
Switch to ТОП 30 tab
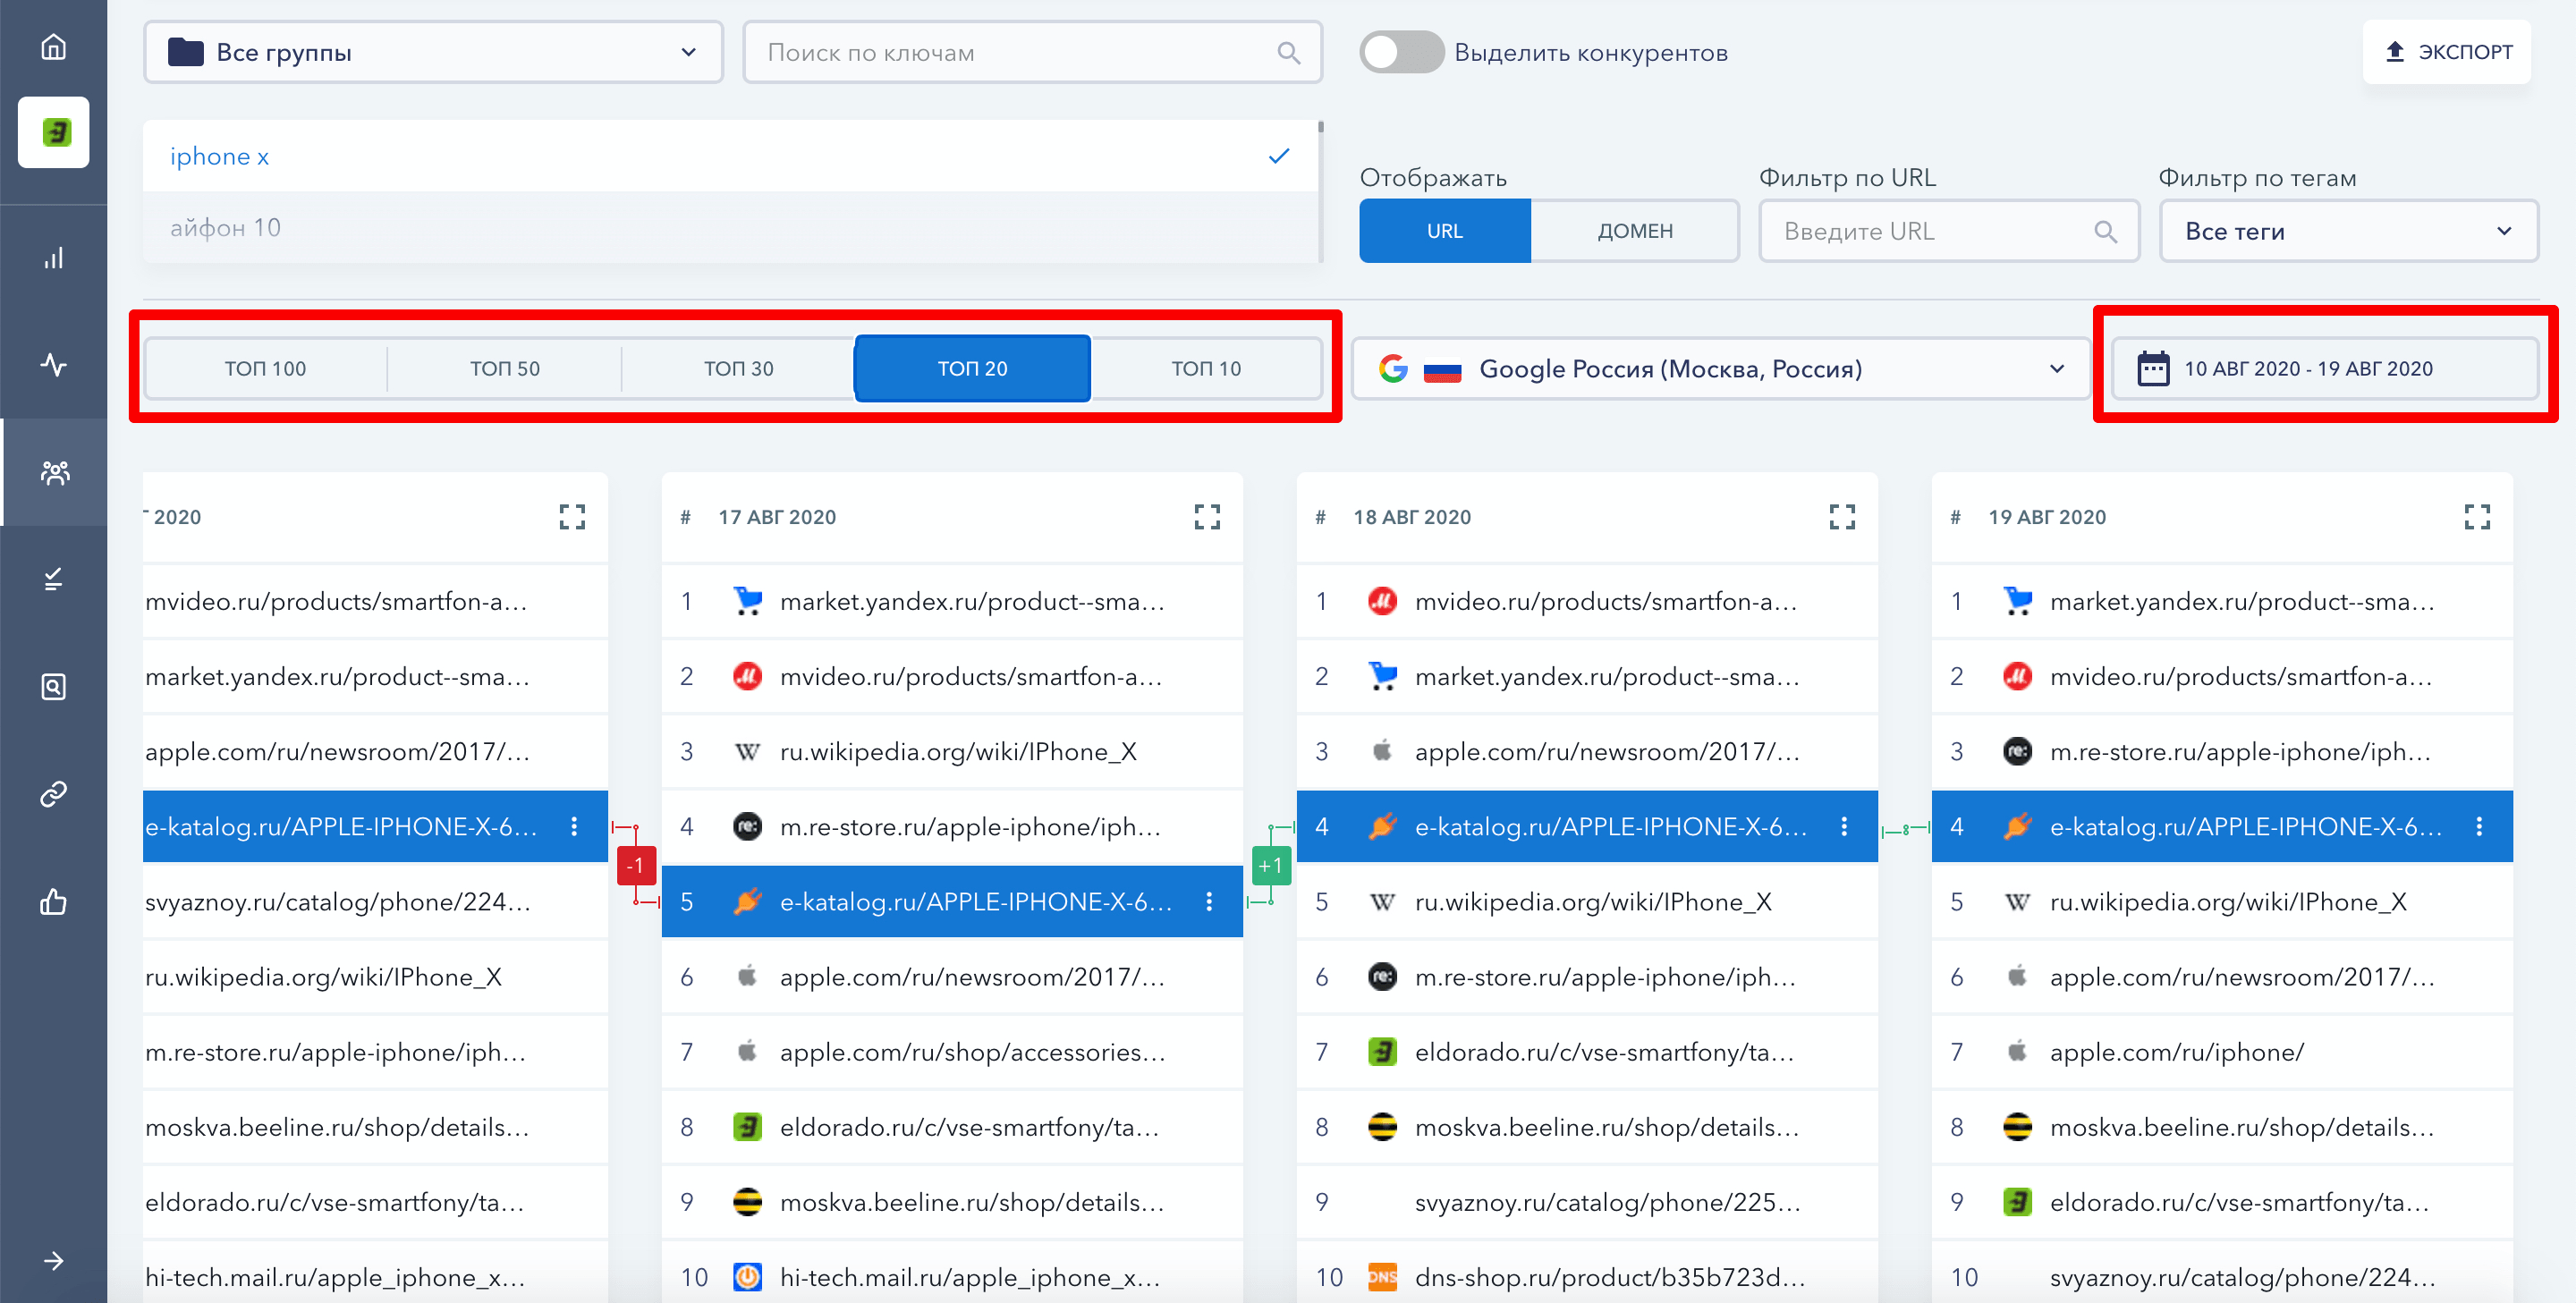click(x=738, y=368)
